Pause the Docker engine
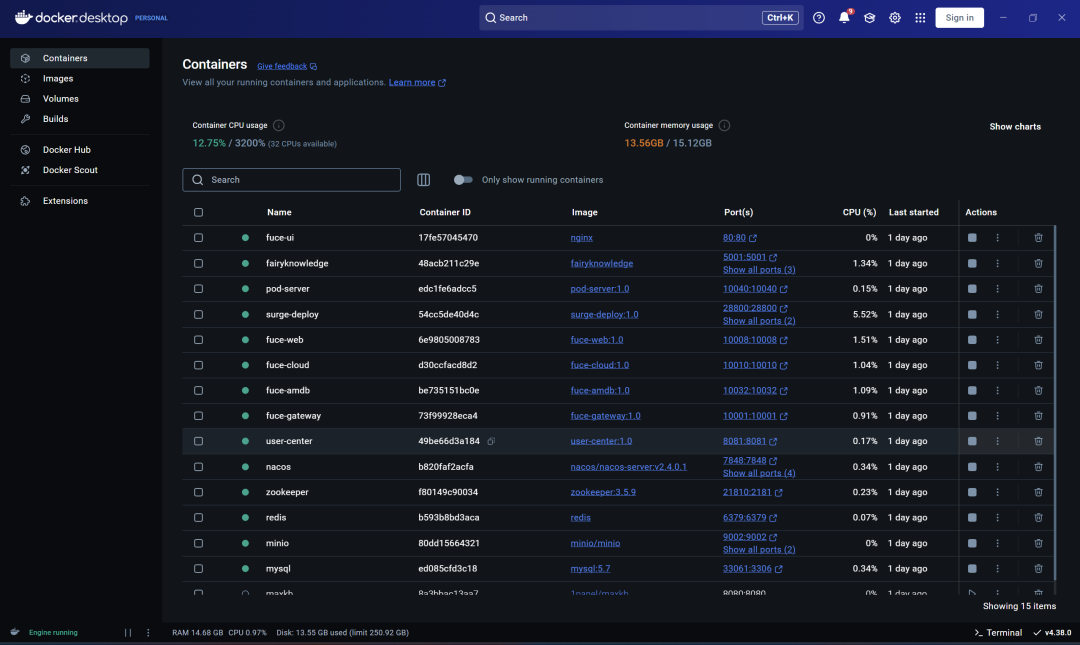The height and width of the screenshot is (645, 1080). tap(127, 633)
